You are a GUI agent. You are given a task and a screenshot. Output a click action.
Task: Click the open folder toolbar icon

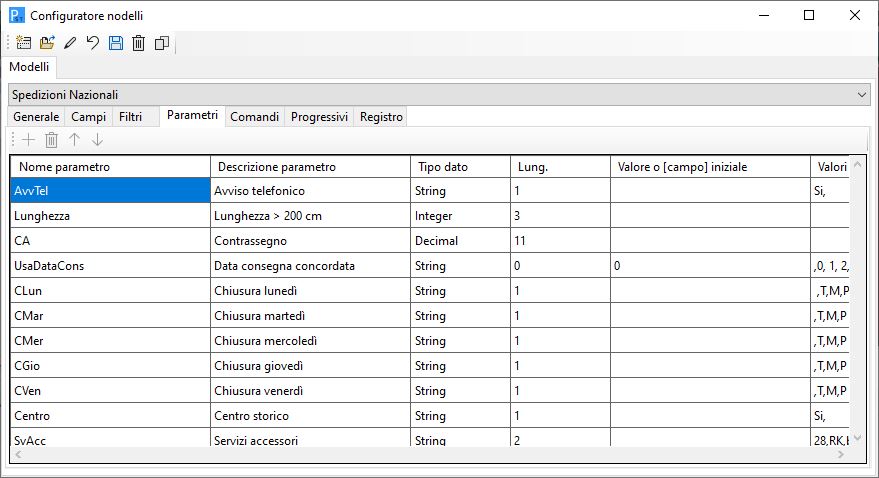pos(47,43)
